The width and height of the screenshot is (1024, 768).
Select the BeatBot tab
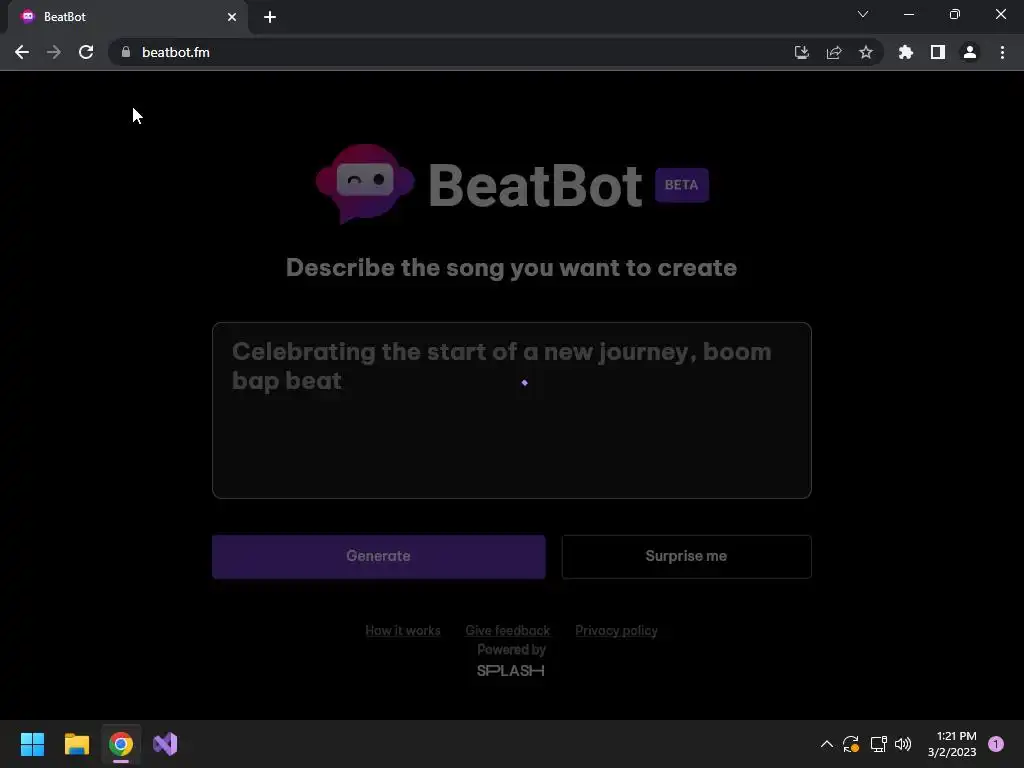click(x=127, y=17)
